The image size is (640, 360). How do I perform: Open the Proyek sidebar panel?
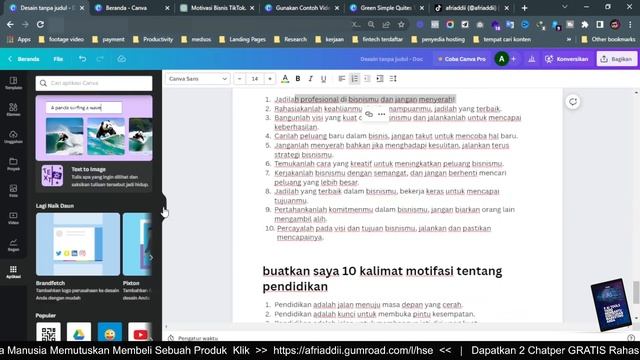pos(13,164)
